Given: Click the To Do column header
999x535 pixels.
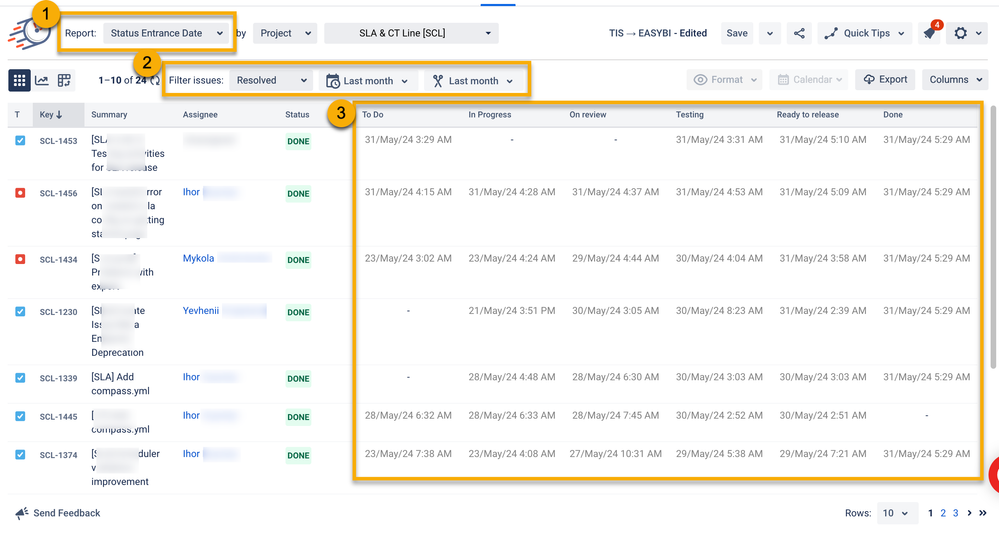Looking at the screenshot, I should pos(373,115).
